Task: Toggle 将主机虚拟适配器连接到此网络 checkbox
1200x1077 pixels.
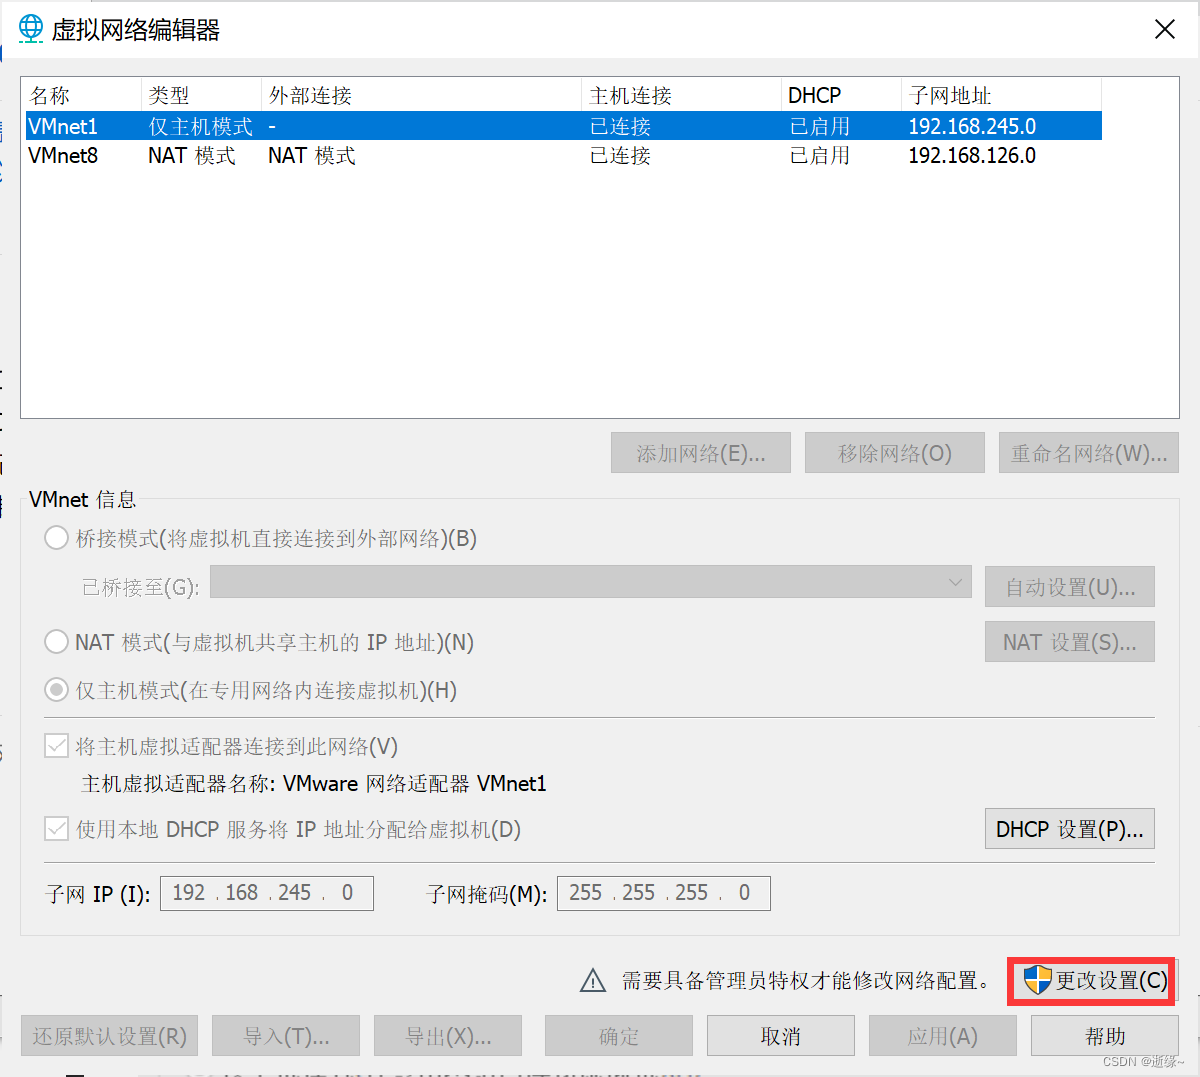Action: 57,746
